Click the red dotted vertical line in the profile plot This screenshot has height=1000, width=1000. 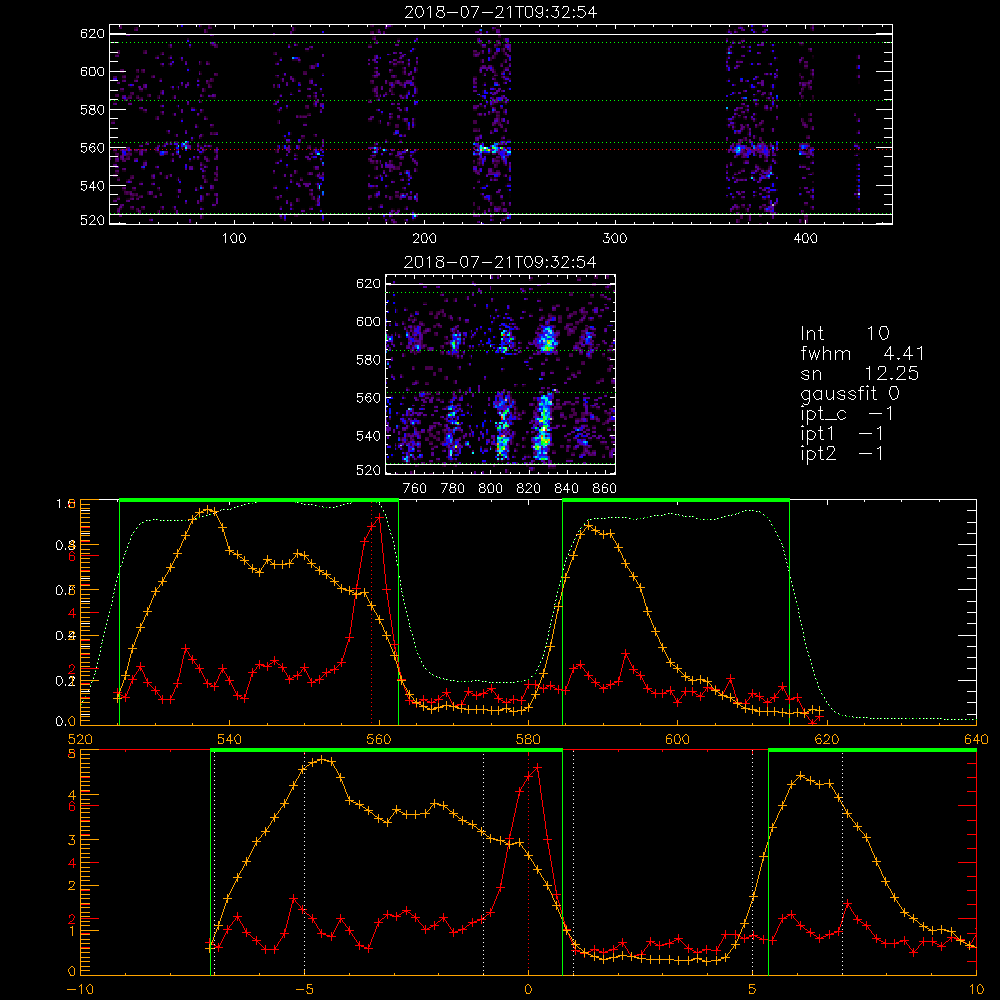(372, 612)
